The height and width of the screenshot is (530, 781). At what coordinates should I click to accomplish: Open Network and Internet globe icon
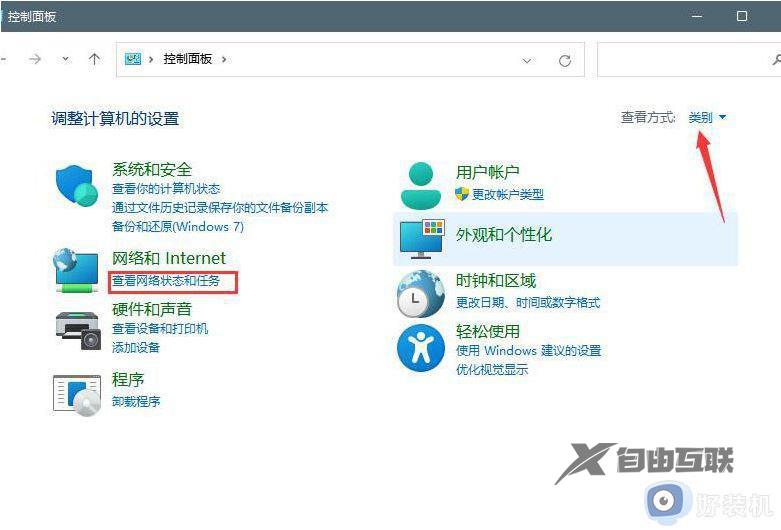[76, 270]
